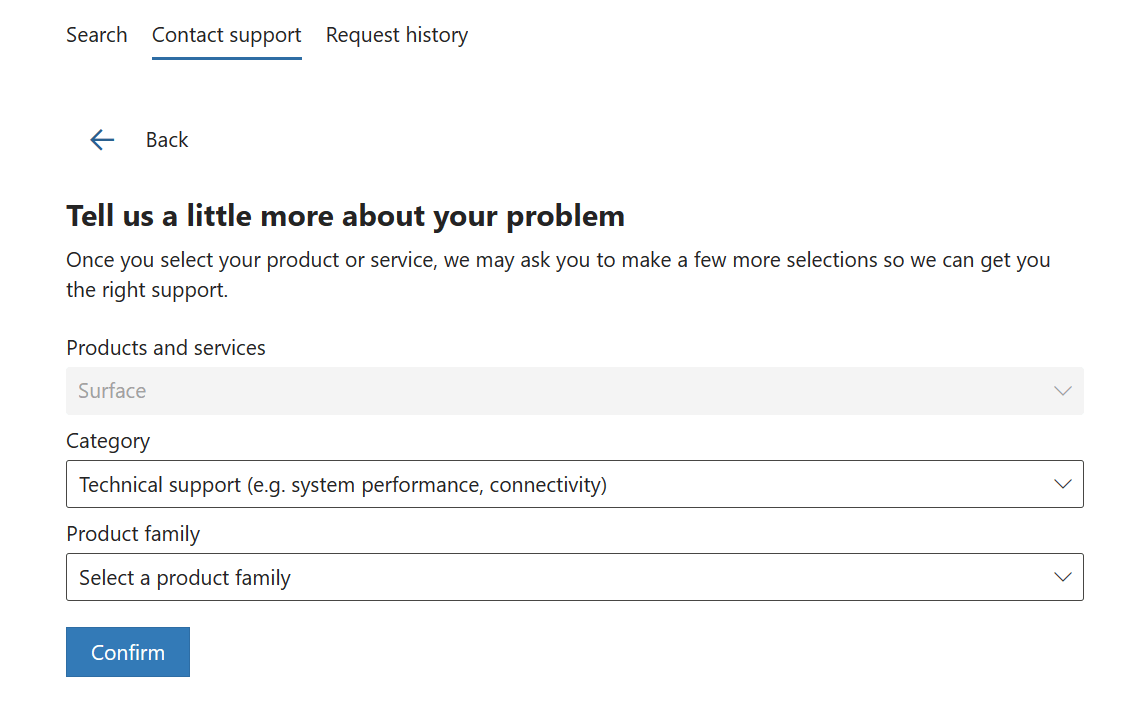The width and height of the screenshot is (1132, 727).
Task: Expand the Product family dropdown
Action: [x=574, y=577]
